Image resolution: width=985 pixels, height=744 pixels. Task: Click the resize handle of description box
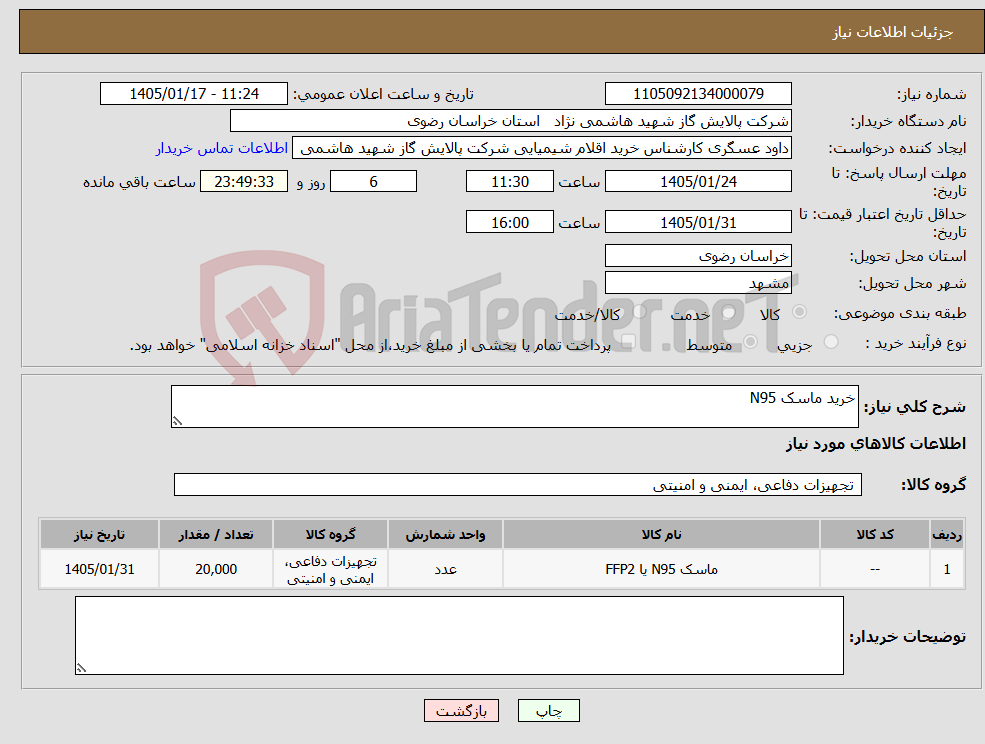177,421
